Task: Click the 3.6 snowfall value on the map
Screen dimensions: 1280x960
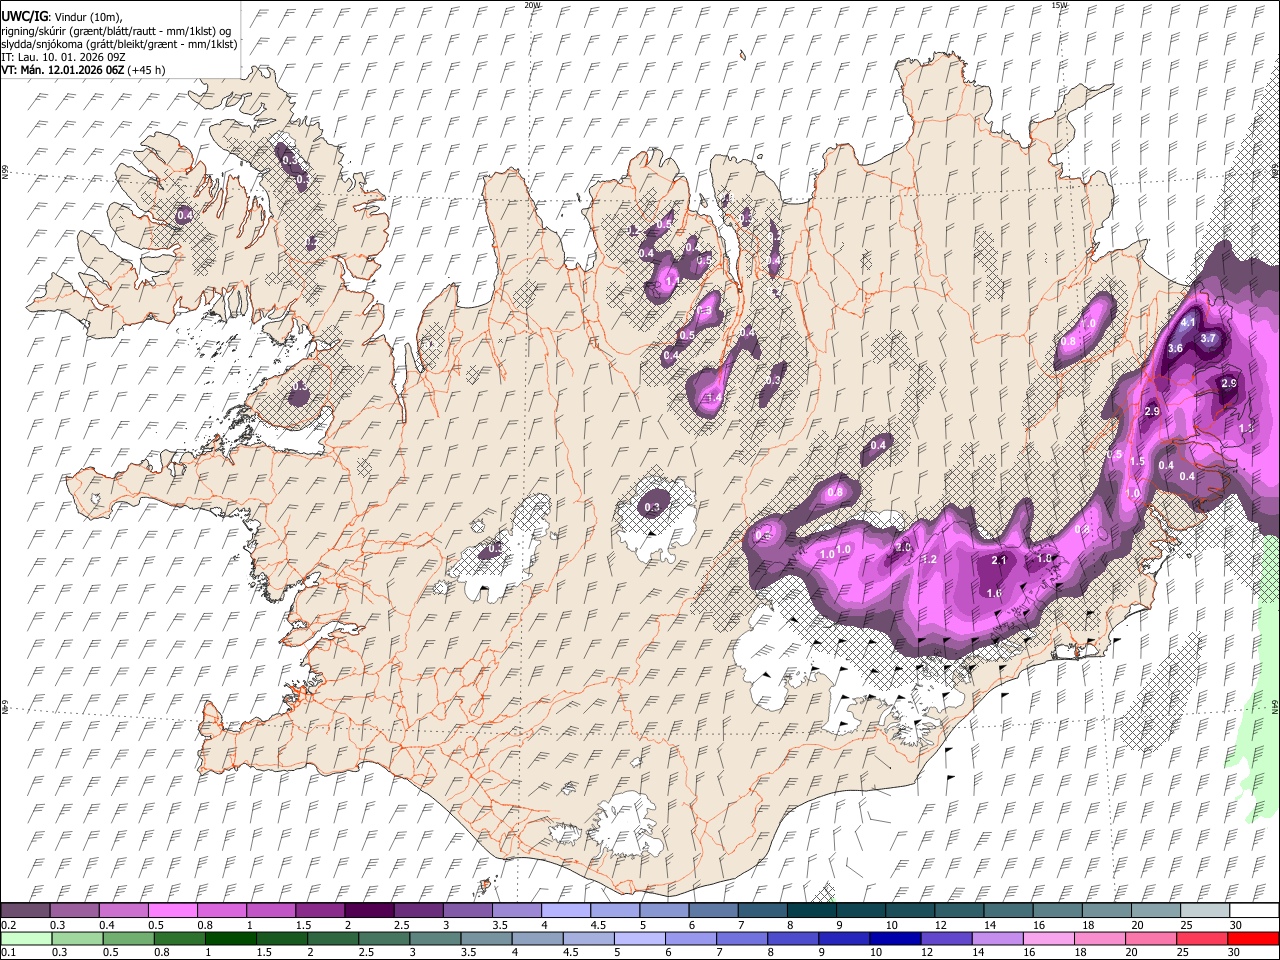Action: 1175,348
